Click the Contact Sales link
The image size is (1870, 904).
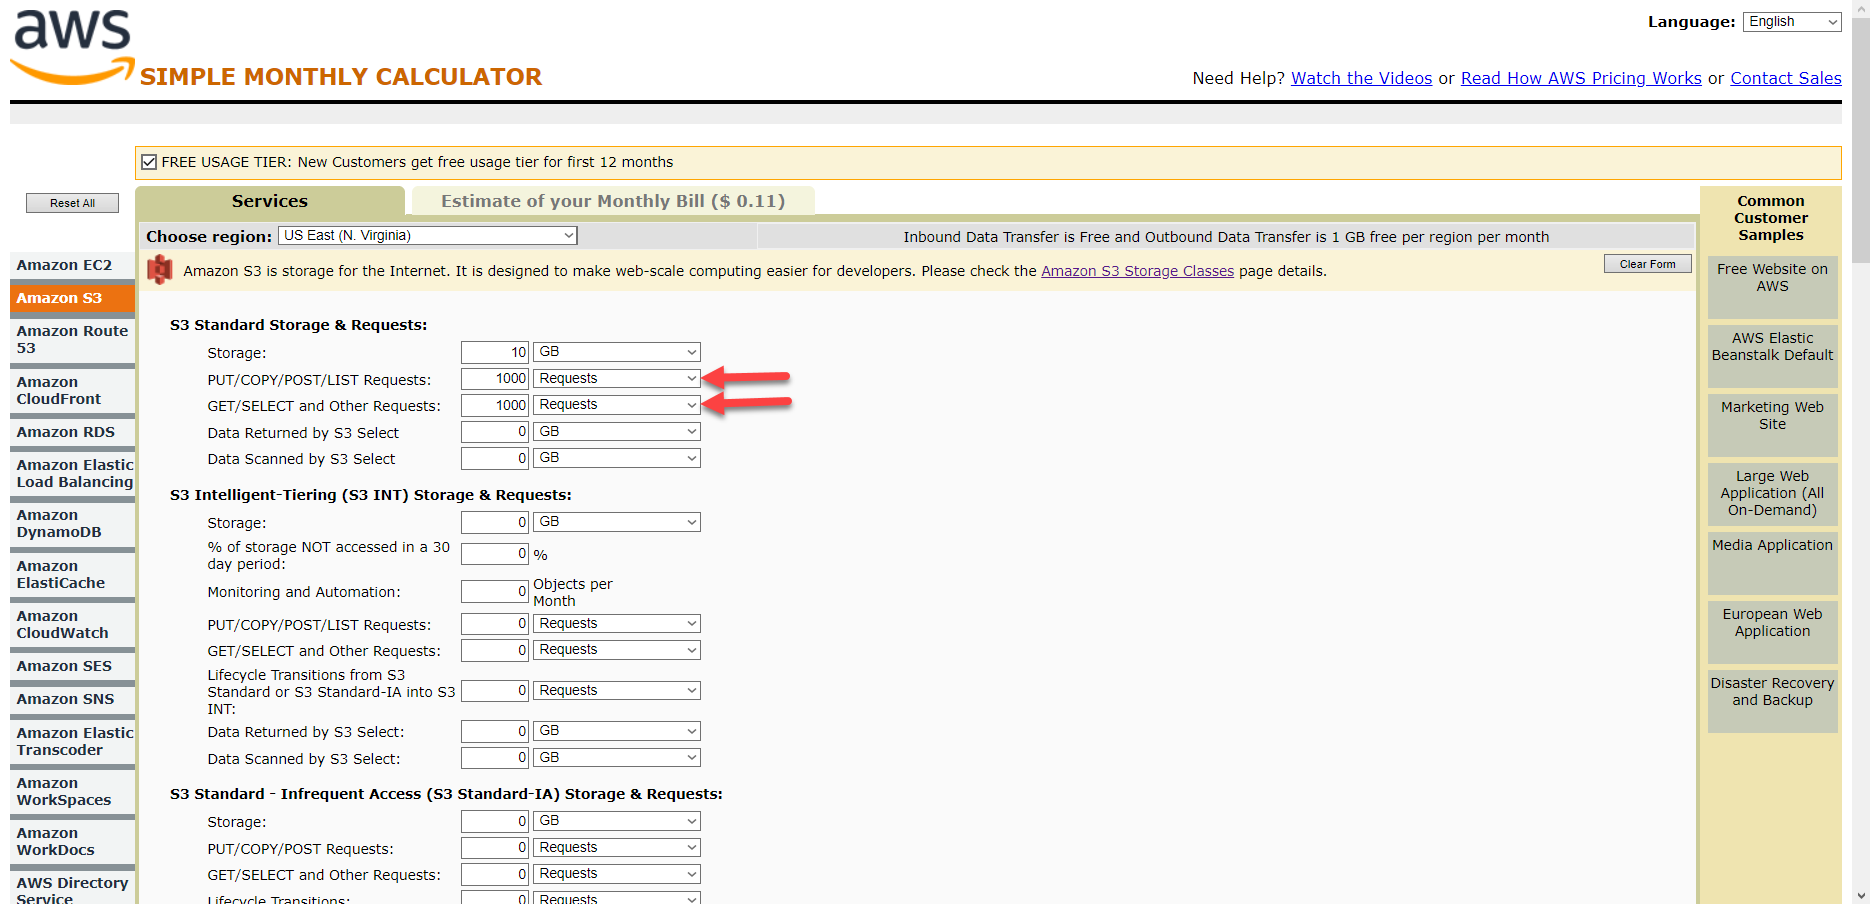(1785, 78)
